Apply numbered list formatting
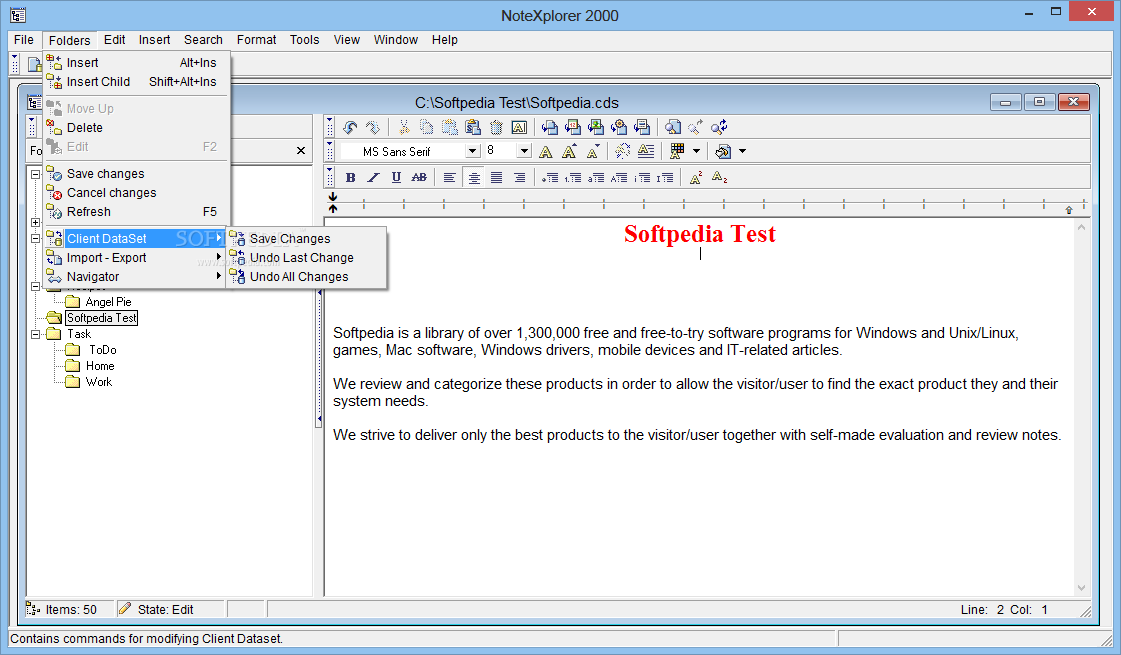 tap(573, 177)
